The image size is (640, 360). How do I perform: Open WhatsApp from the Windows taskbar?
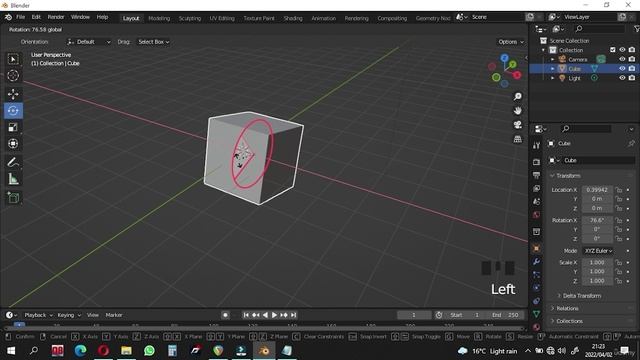tap(149, 351)
